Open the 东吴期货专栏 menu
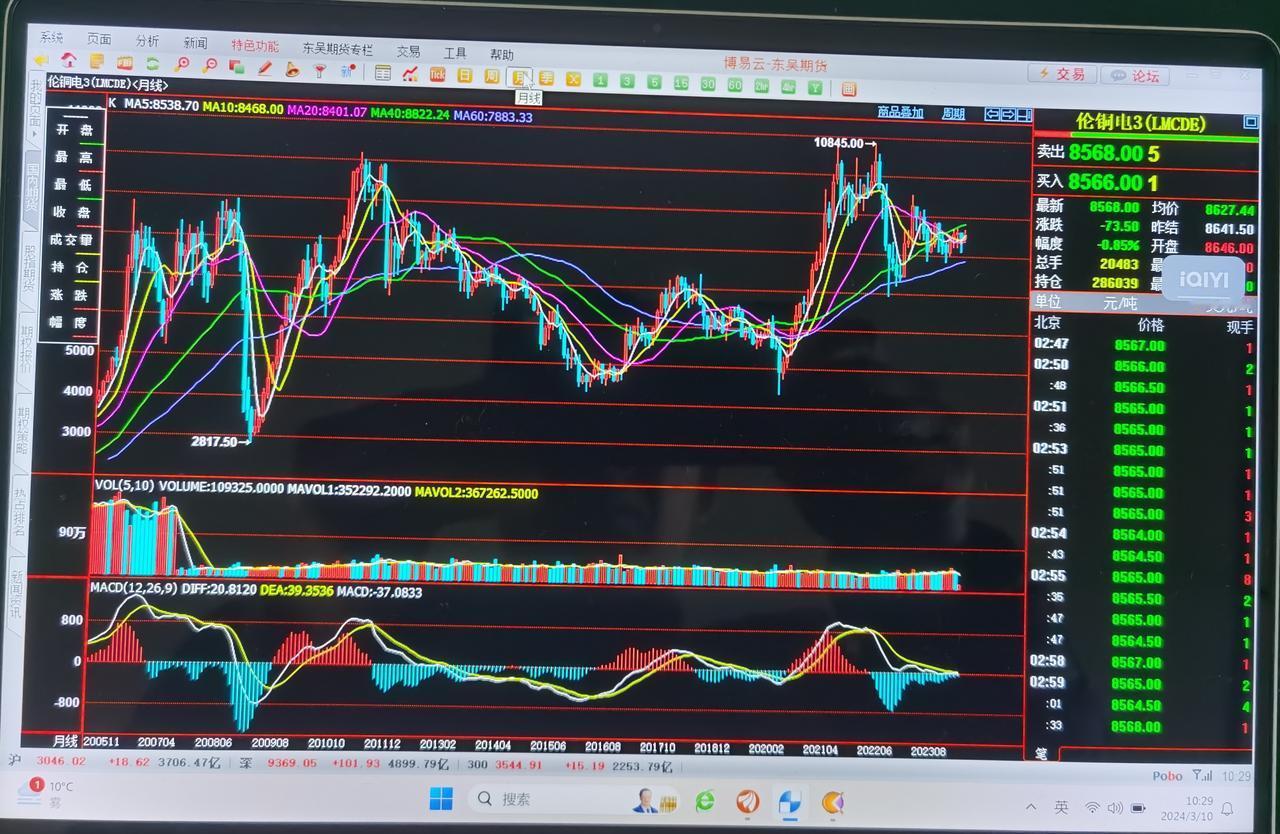The image size is (1280, 834). [x=337, y=48]
